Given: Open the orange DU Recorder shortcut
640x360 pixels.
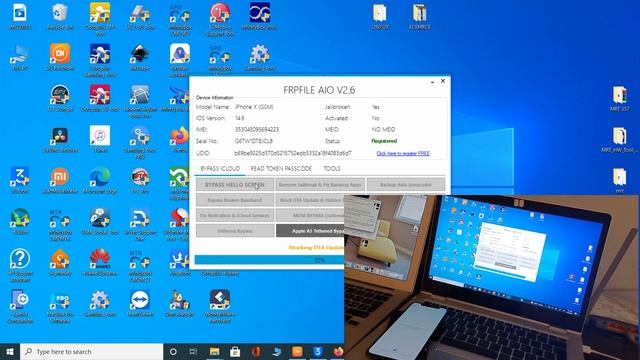Looking at the screenshot, I should click(x=60, y=58).
